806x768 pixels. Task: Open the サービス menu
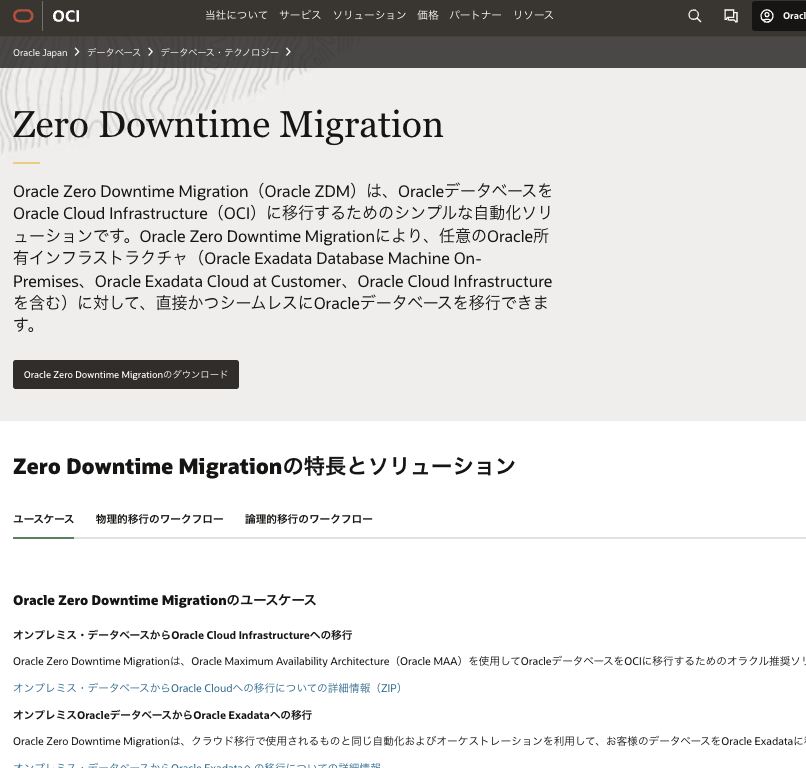(300, 16)
